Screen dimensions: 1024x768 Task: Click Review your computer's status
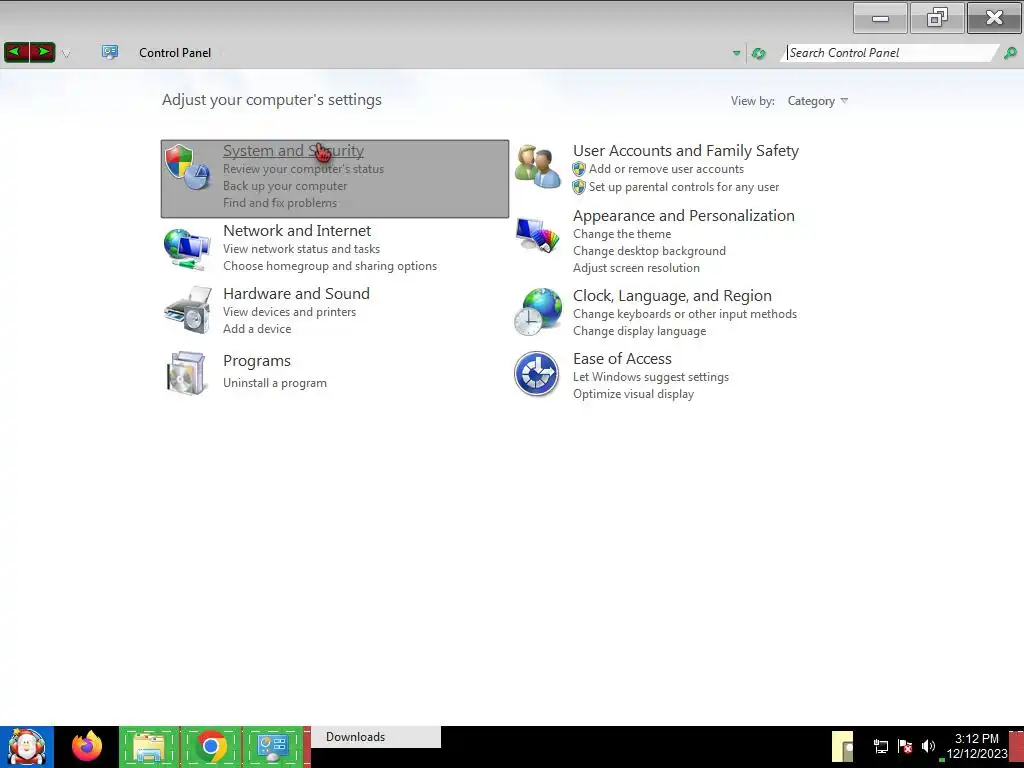pos(303,169)
